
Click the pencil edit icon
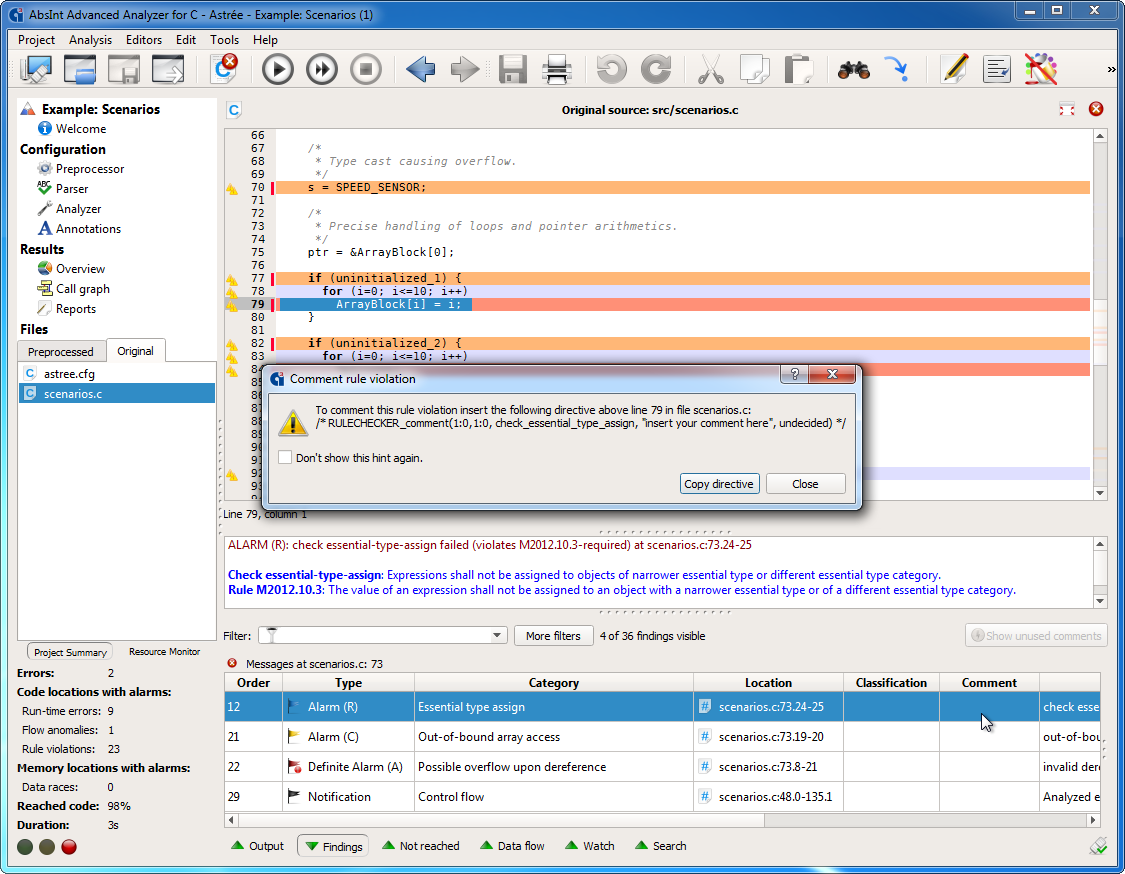[954, 70]
